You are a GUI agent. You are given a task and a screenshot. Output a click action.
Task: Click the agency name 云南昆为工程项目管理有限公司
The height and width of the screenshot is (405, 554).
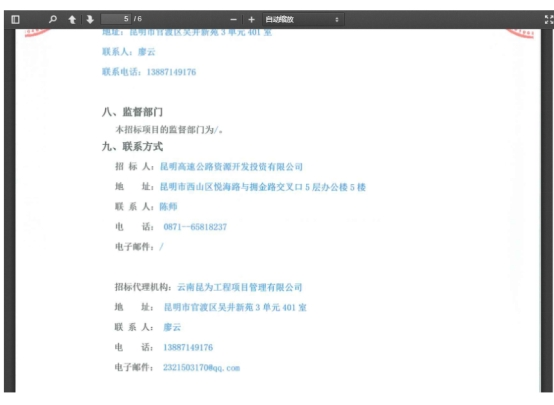240,287
